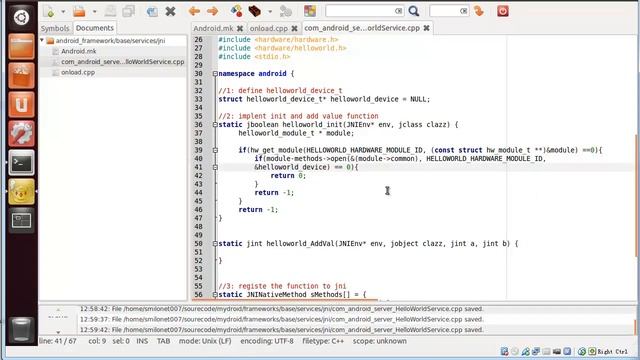Reload the current file from disk
Viewport: 640px width, 360px height.
pyautogui.click(x=152, y=11)
